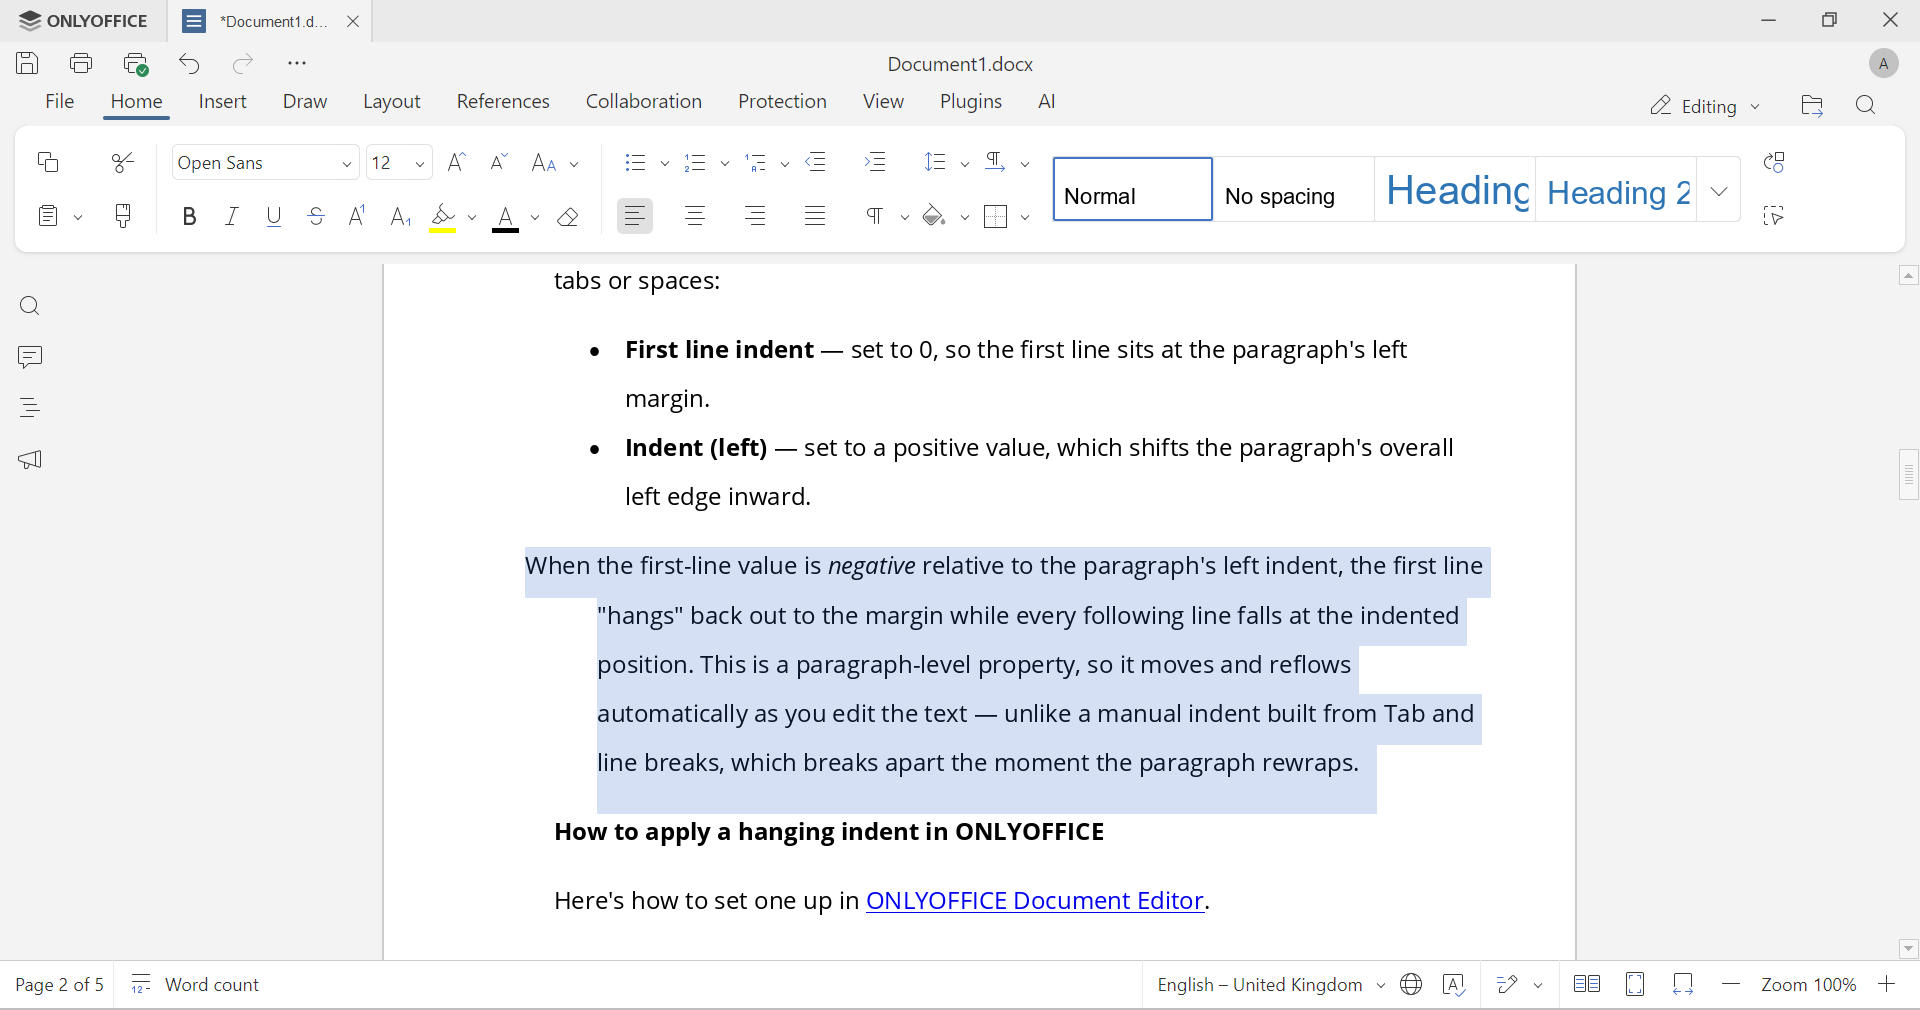Open the File menu
The width and height of the screenshot is (1920, 1010).
coord(60,102)
